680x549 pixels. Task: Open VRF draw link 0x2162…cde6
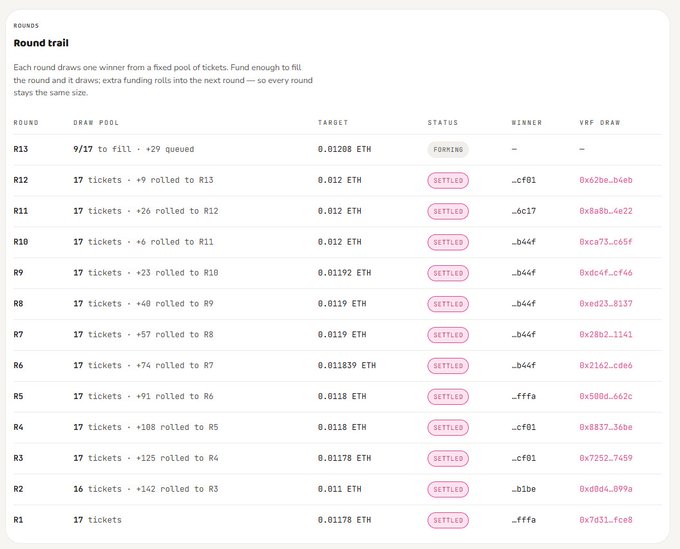pyautogui.click(x=605, y=365)
